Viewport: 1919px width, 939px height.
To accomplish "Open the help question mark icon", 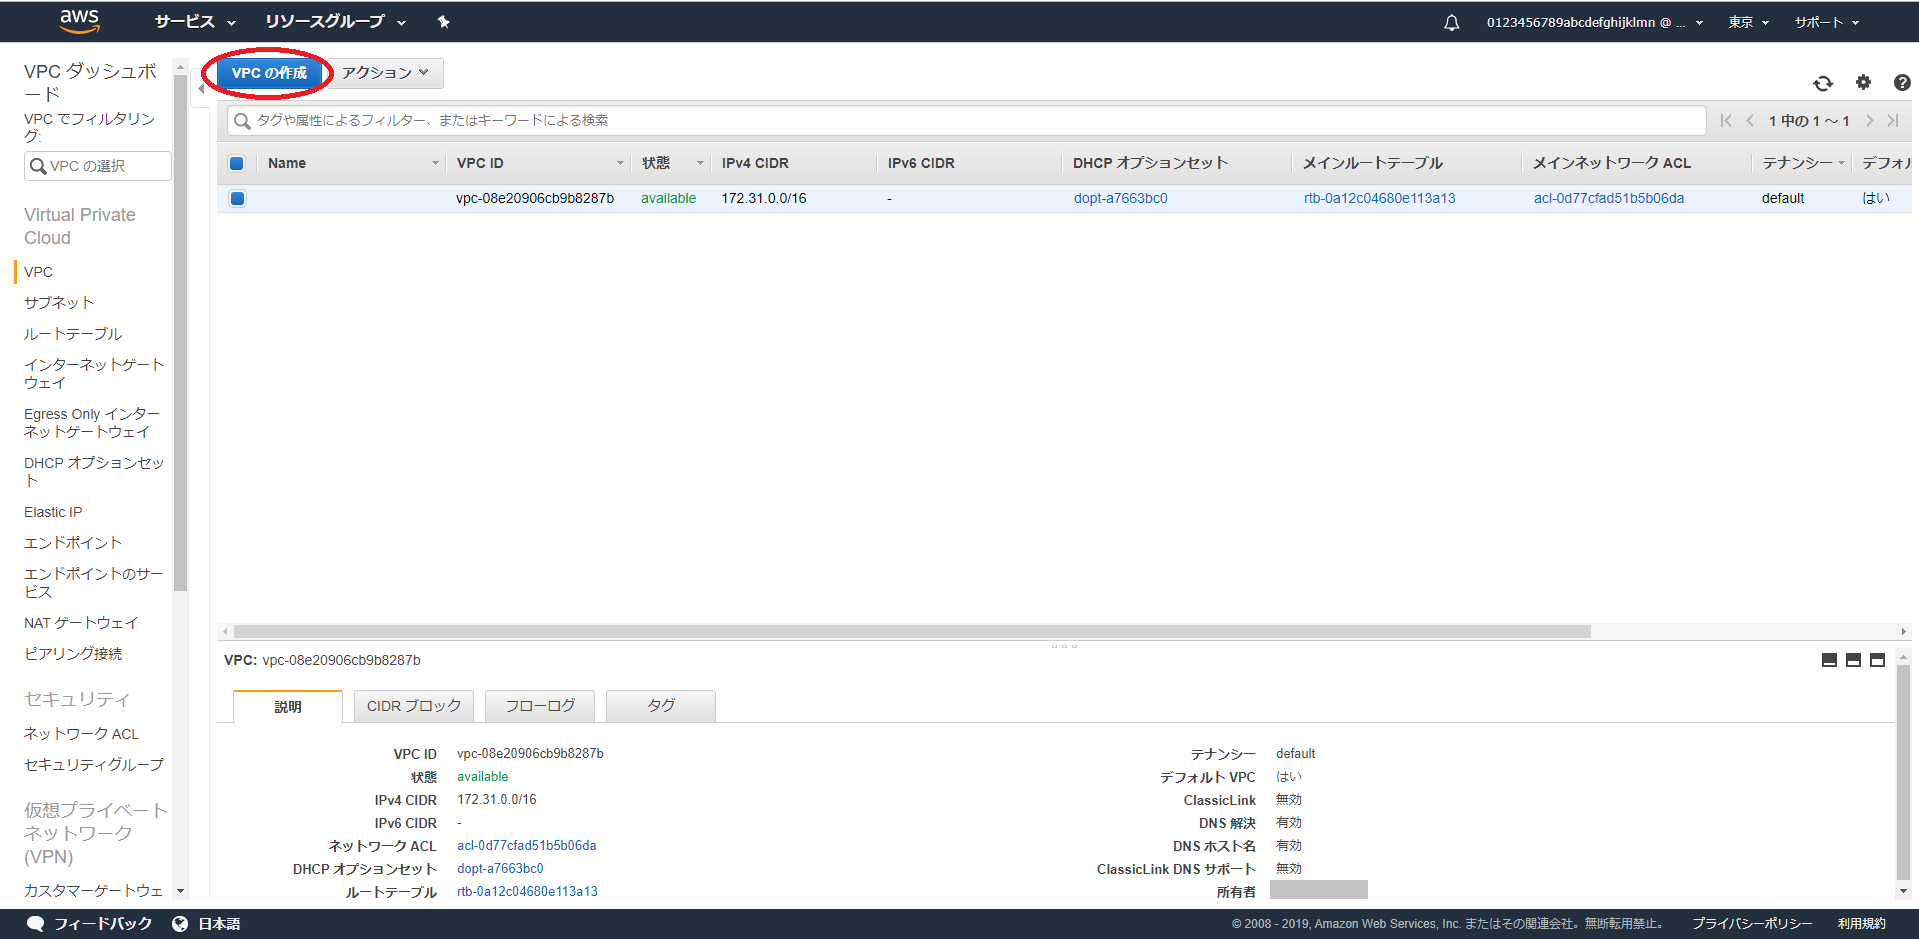I will pyautogui.click(x=1901, y=83).
